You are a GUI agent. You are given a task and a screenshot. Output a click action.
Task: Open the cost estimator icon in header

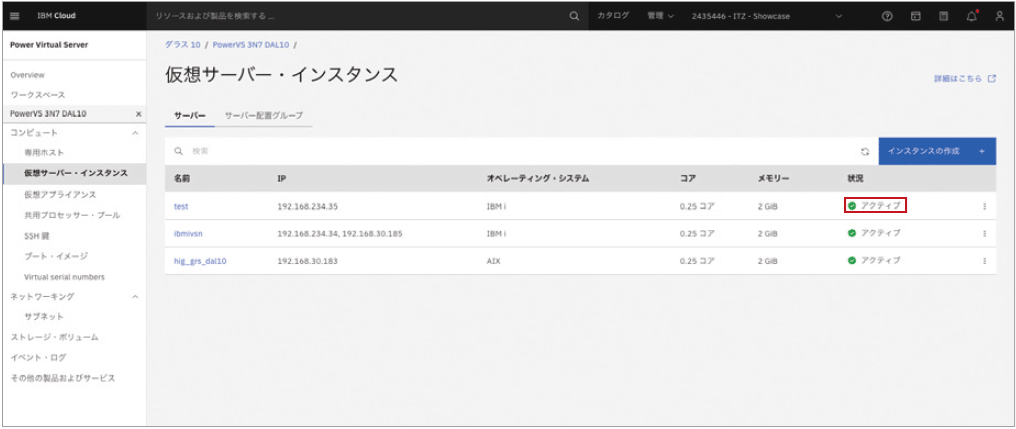click(944, 16)
